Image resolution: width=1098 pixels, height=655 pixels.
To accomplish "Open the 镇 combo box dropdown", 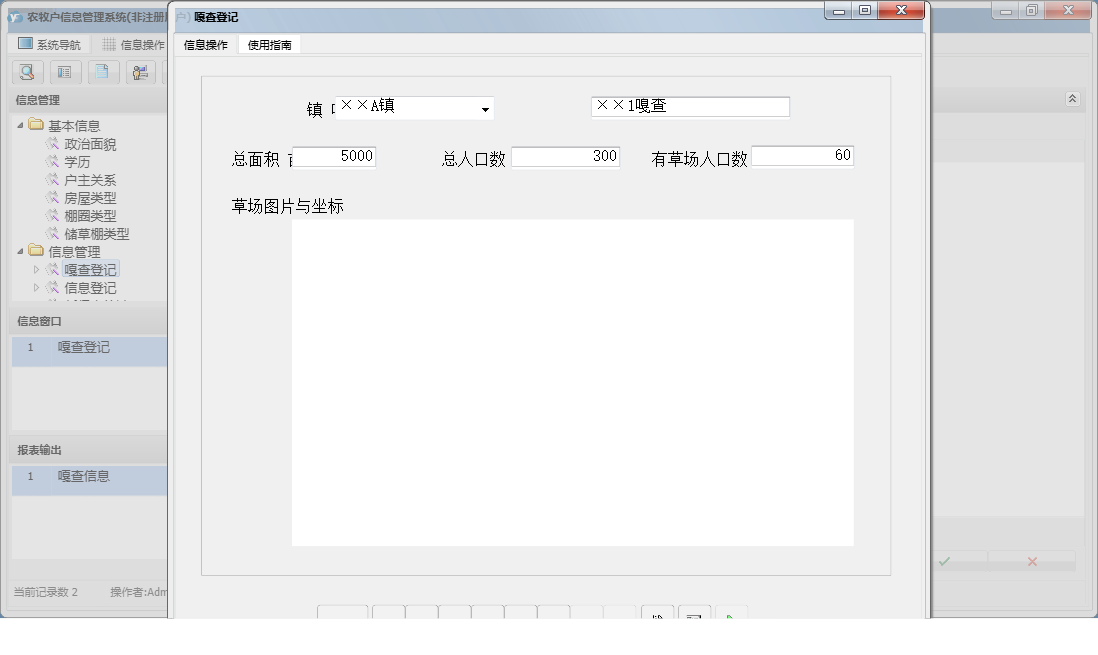I will [x=484, y=108].
